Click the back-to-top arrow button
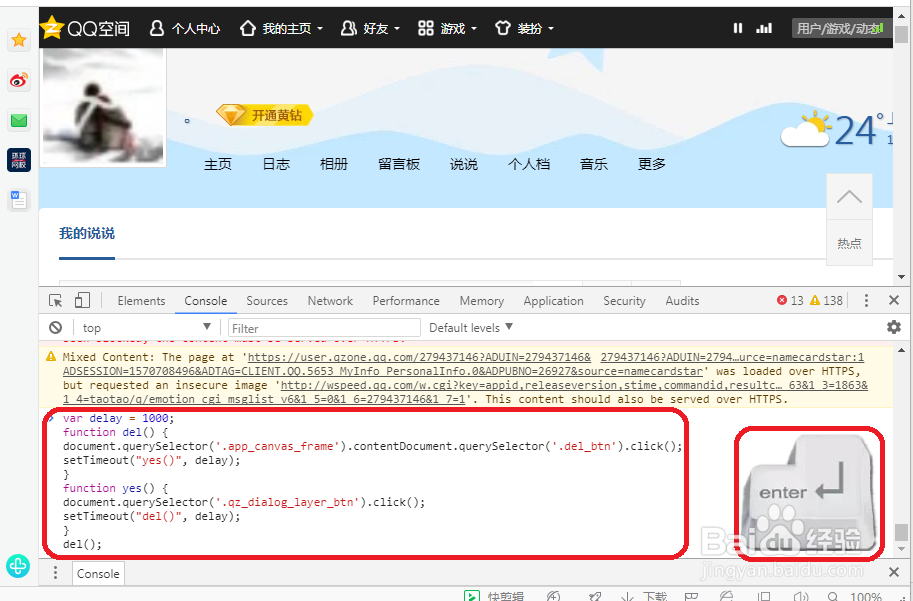Viewport: 913px width, 601px height. (x=849, y=197)
